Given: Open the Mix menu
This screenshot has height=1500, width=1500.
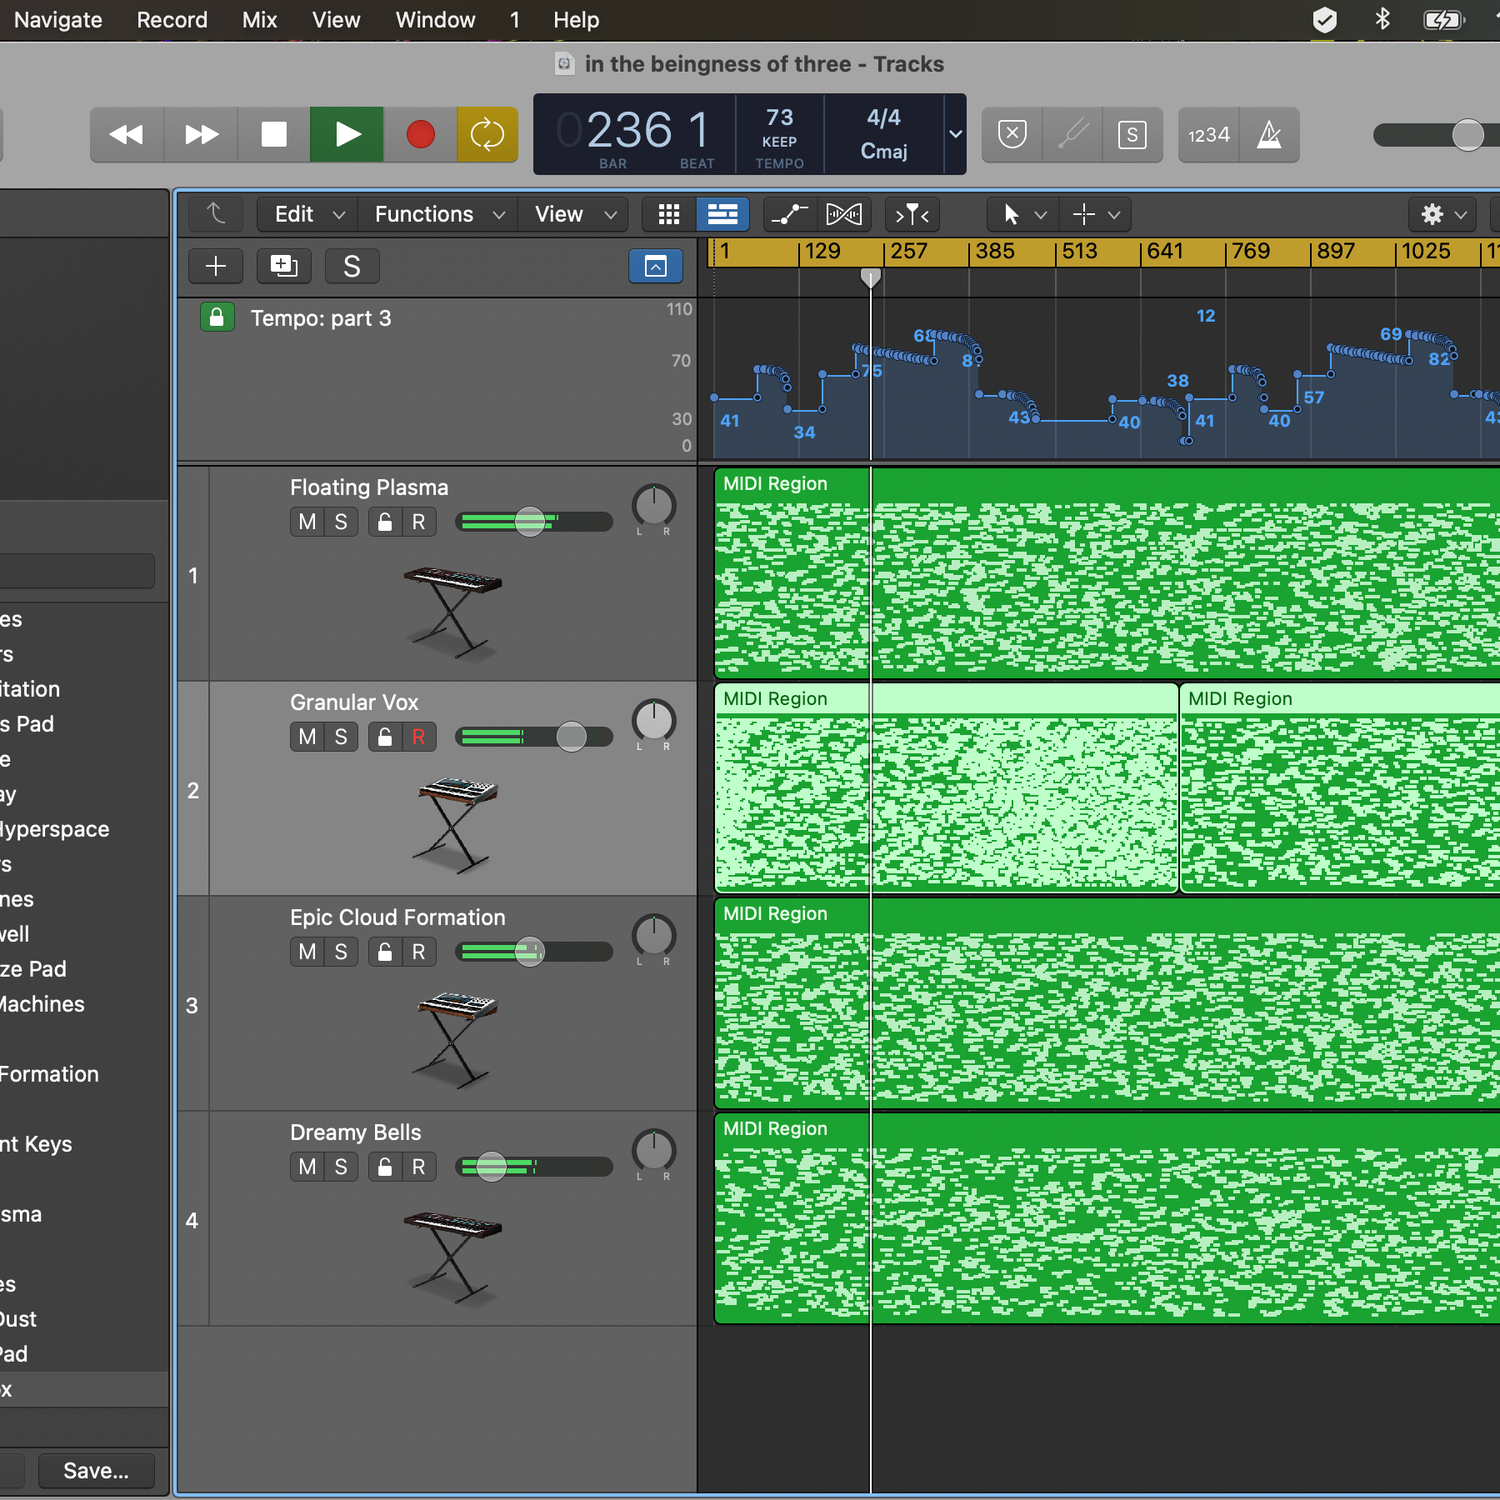Looking at the screenshot, I should click(x=259, y=20).
